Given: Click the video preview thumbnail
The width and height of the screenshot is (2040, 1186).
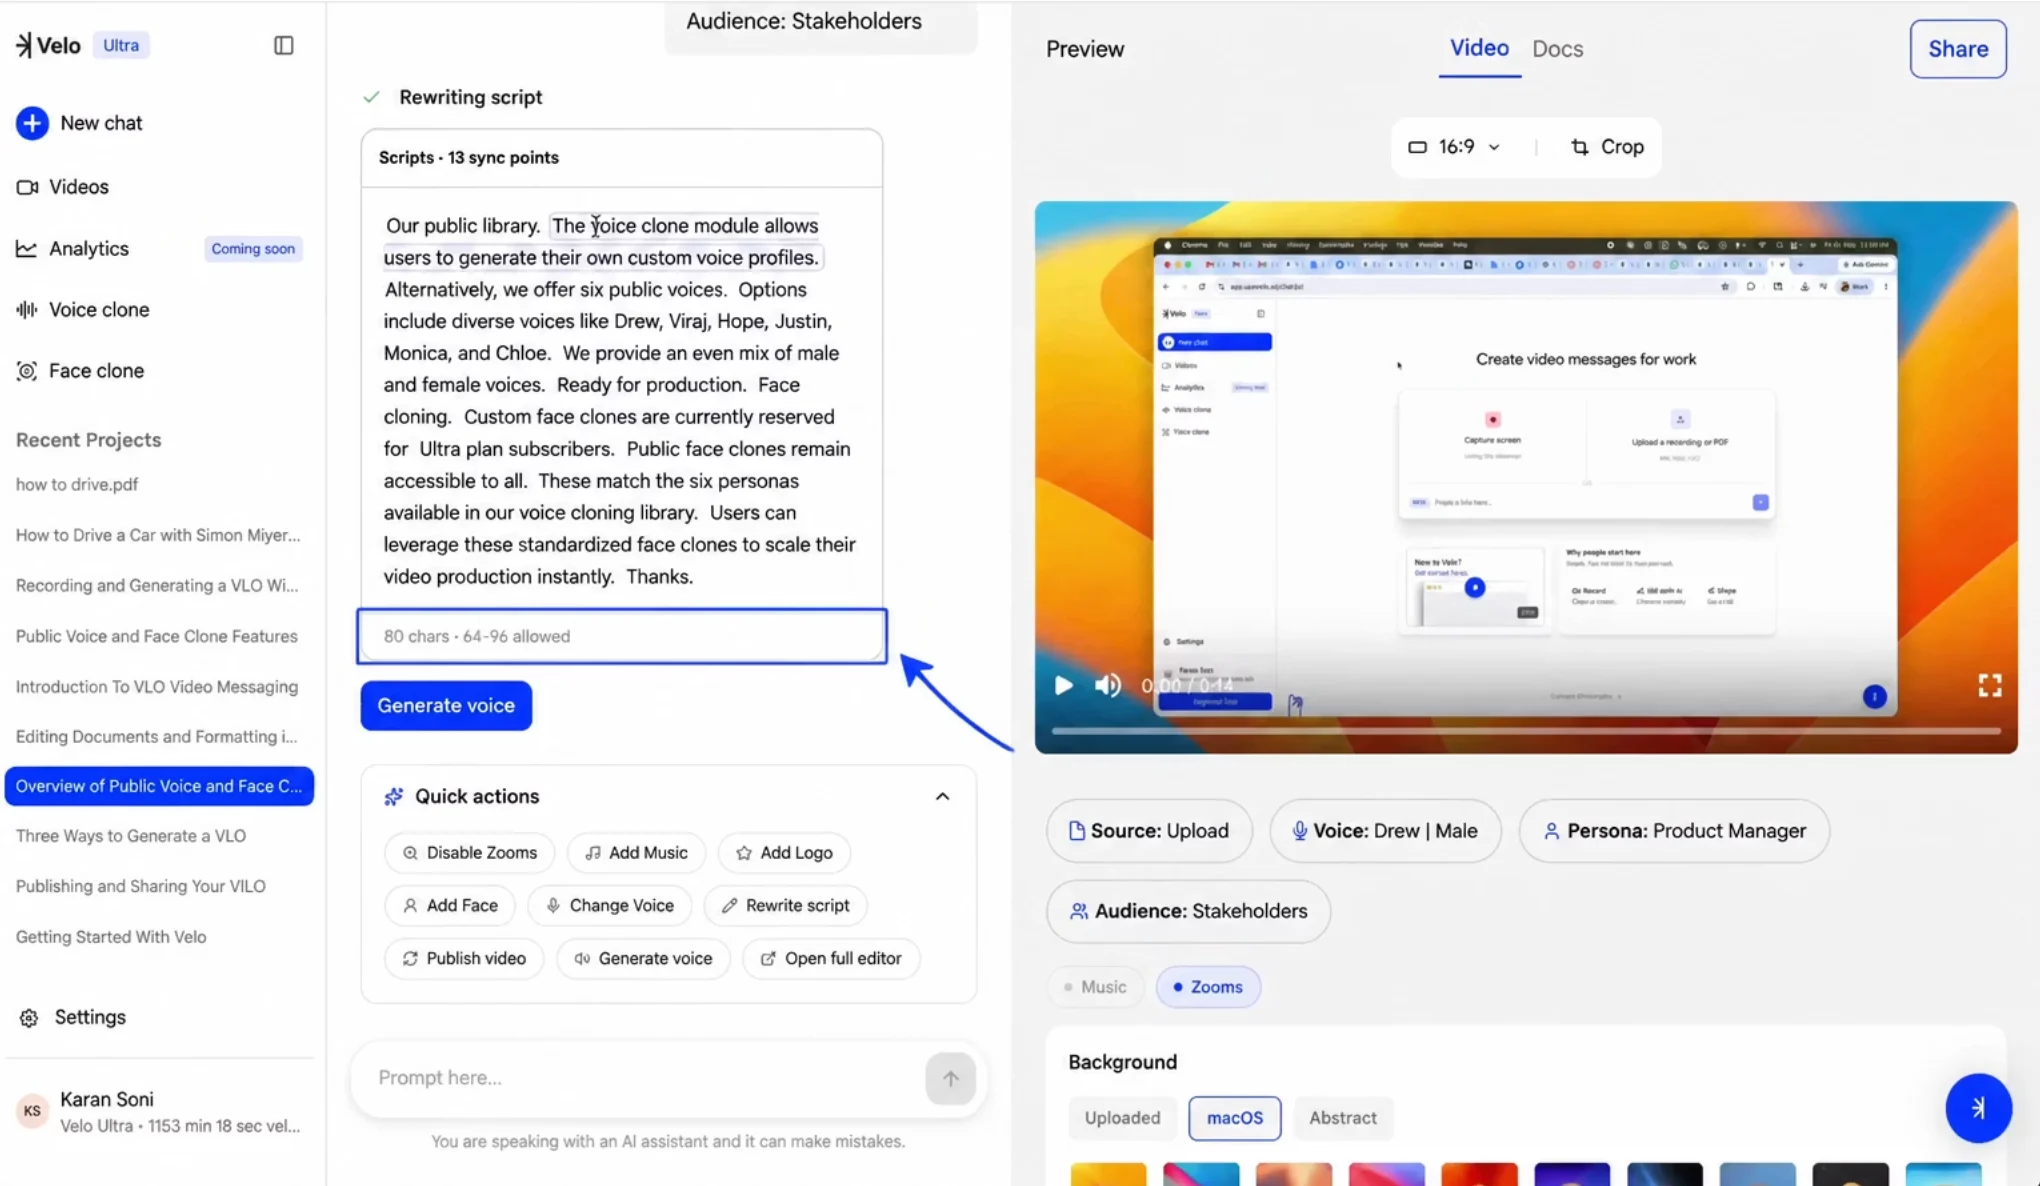Looking at the screenshot, I should (1526, 478).
